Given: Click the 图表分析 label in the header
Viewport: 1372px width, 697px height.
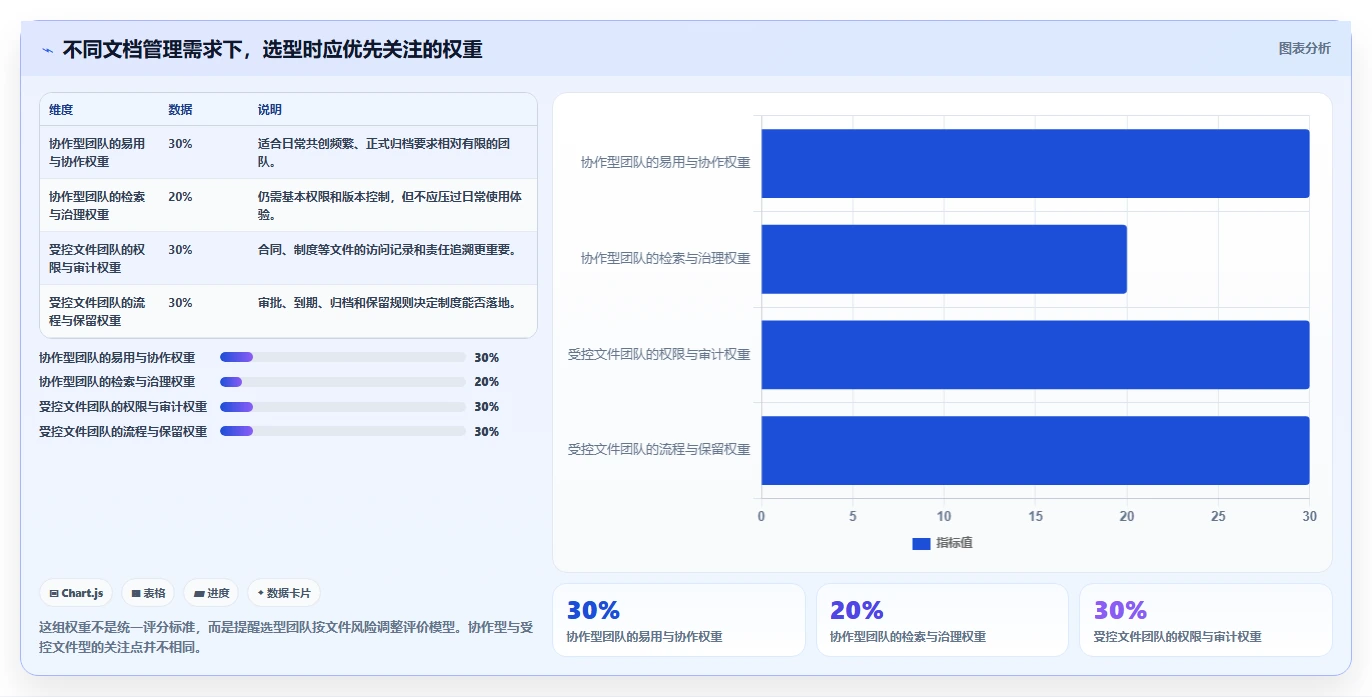Looking at the screenshot, I should coord(1304,48).
